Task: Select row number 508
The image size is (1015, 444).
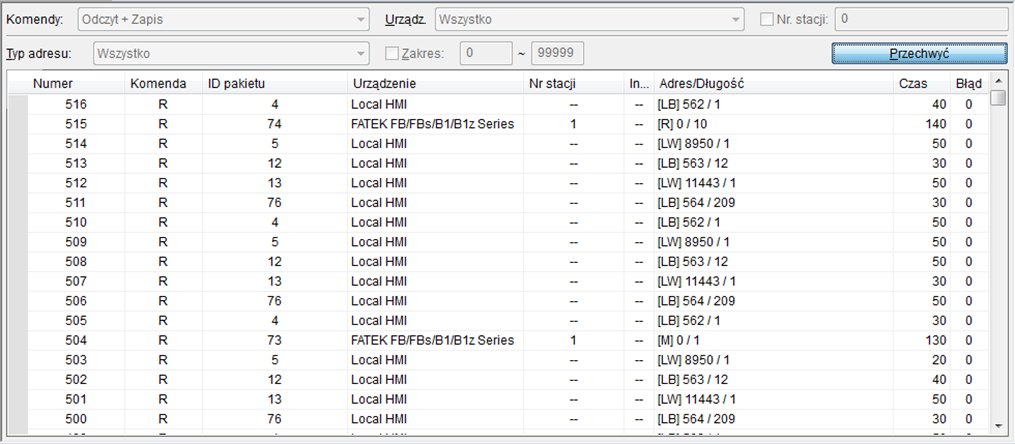Action: (508, 261)
